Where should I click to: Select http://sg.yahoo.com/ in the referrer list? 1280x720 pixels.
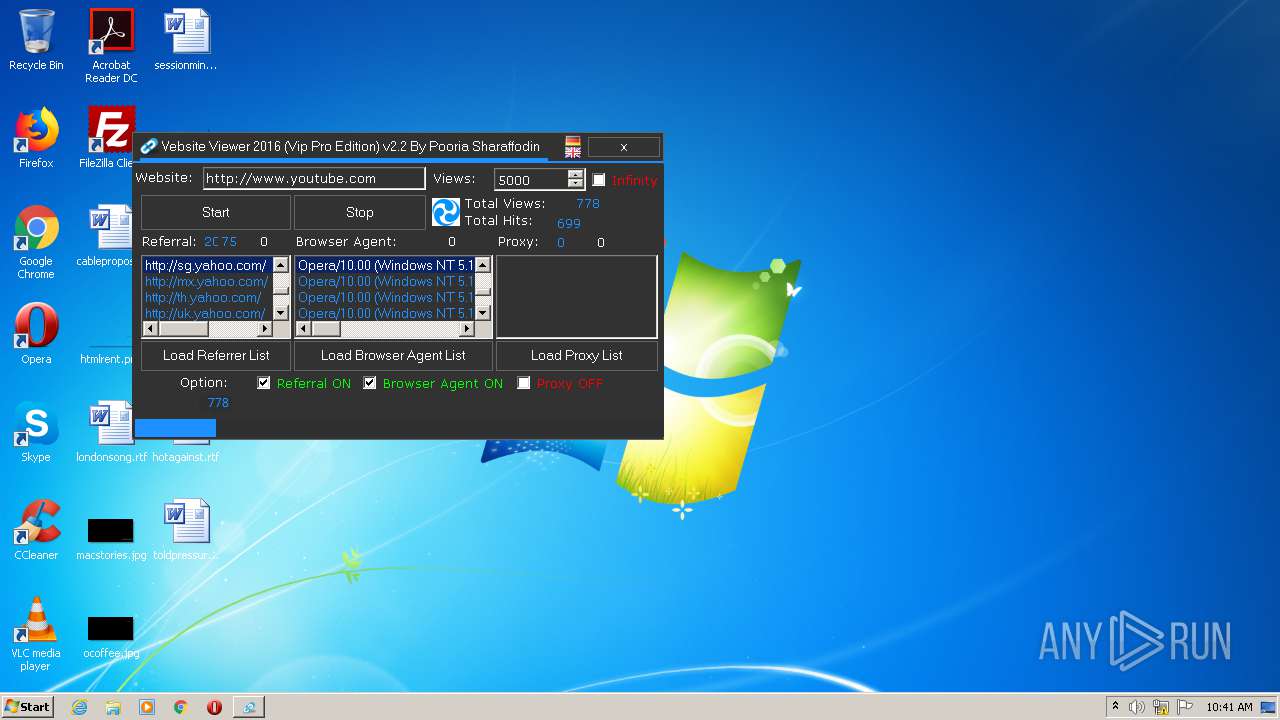tap(207, 265)
